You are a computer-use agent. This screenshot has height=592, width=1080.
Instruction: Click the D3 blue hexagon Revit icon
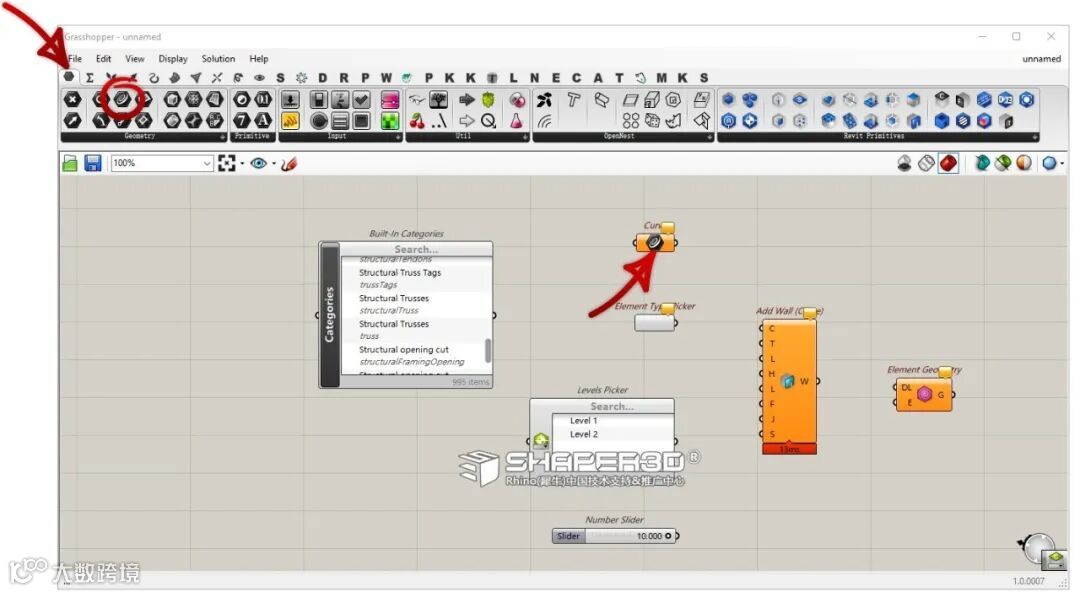pos(1005,100)
